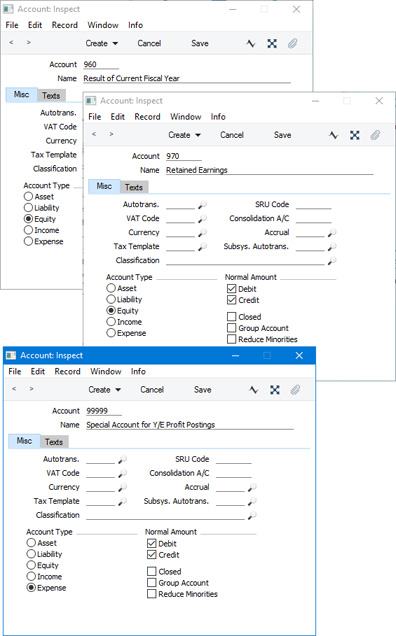
Task: Click the paperclip icon in the 970 window
Action: point(375,135)
